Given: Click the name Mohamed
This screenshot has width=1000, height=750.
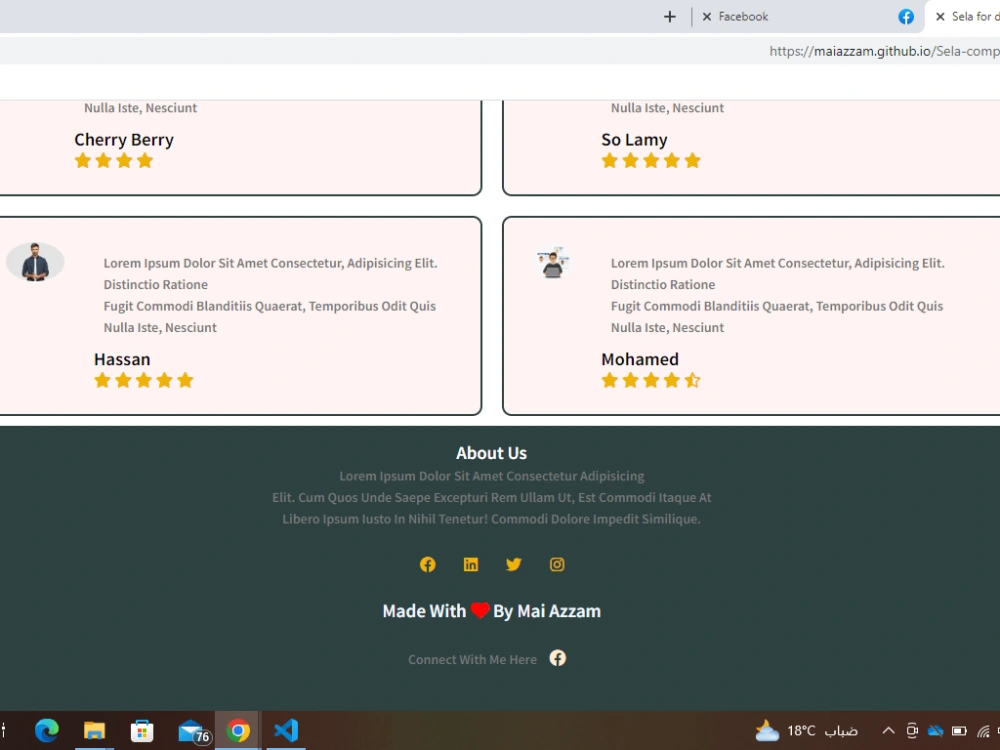Looking at the screenshot, I should point(640,359).
